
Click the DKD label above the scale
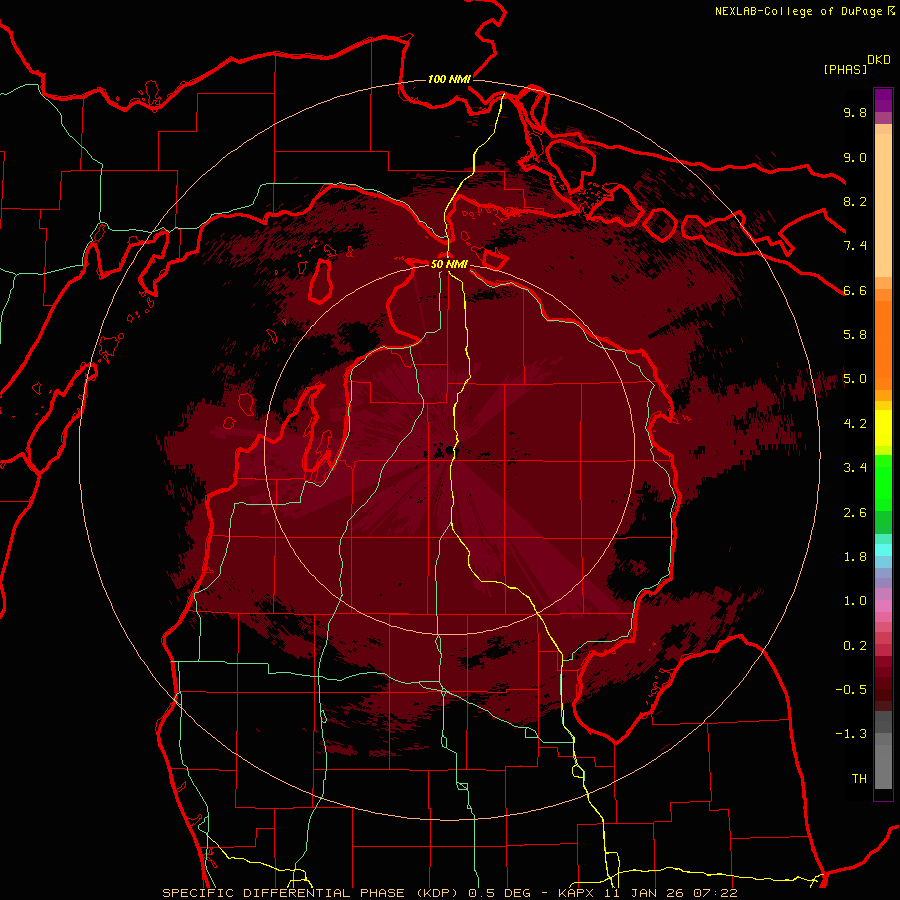(x=879, y=60)
